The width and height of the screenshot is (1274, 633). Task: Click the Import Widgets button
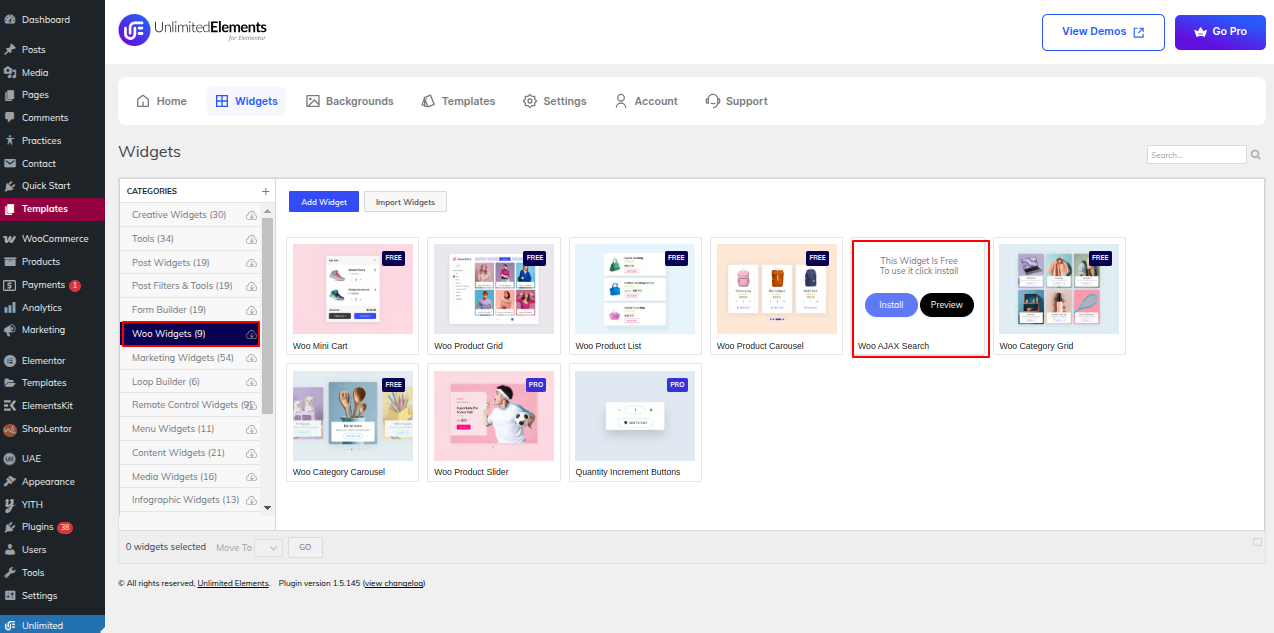(x=405, y=202)
